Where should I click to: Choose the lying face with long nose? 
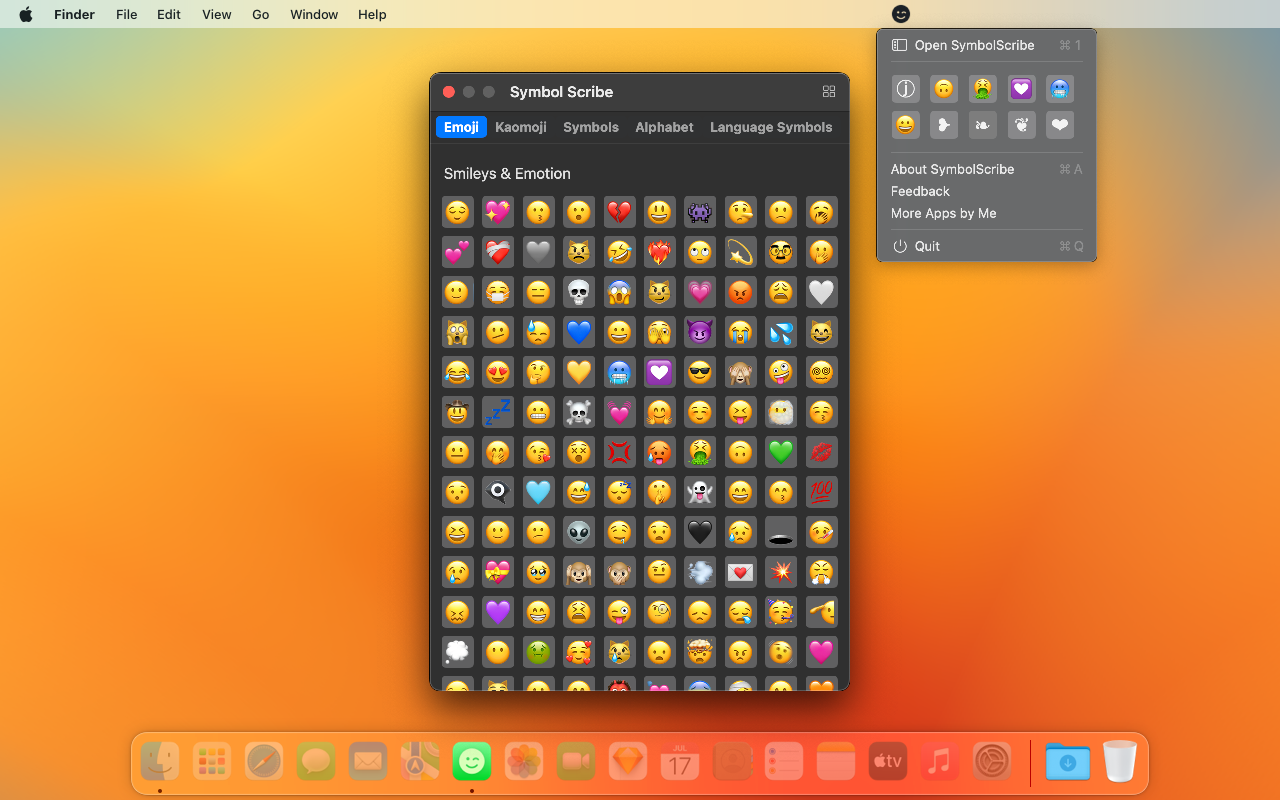click(x=740, y=212)
